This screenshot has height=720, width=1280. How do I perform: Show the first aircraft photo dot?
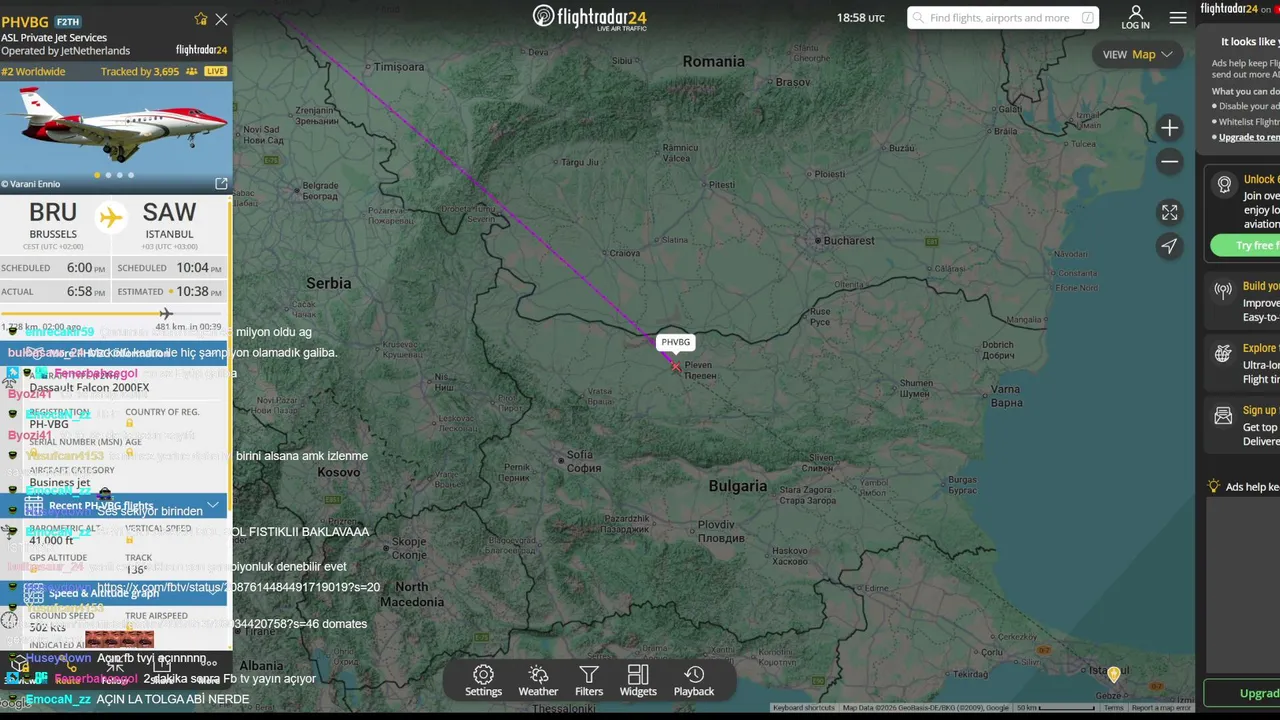point(97,175)
